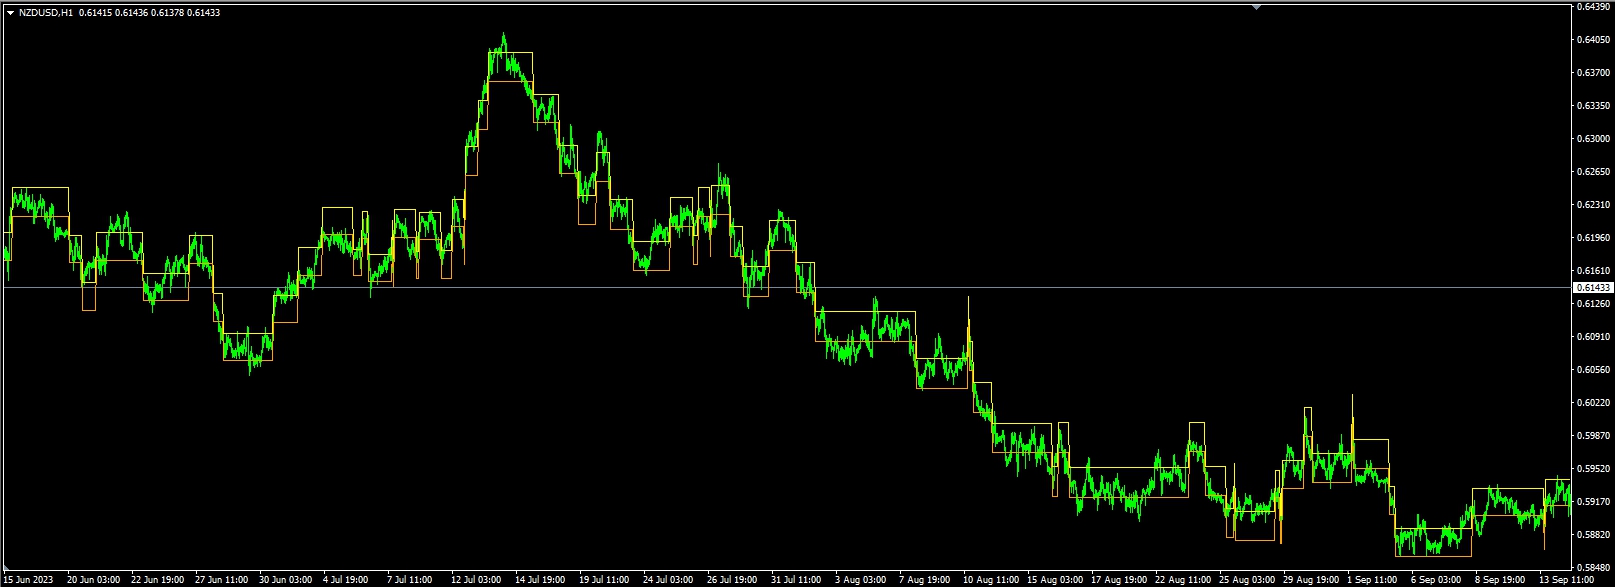Click the 0.63000 price scale label
This screenshot has height=587, width=1615.
(x=1592, y=138)
